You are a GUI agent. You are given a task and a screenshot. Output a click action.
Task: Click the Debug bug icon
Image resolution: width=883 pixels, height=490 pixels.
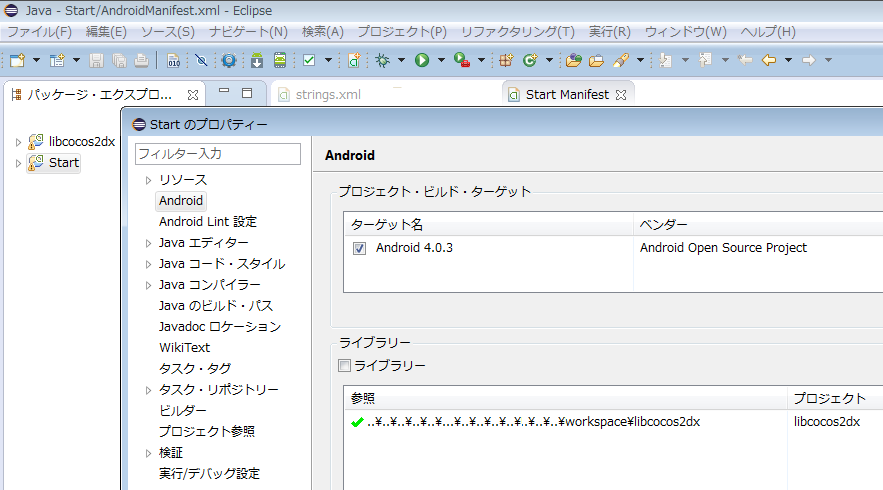point(382,60)
